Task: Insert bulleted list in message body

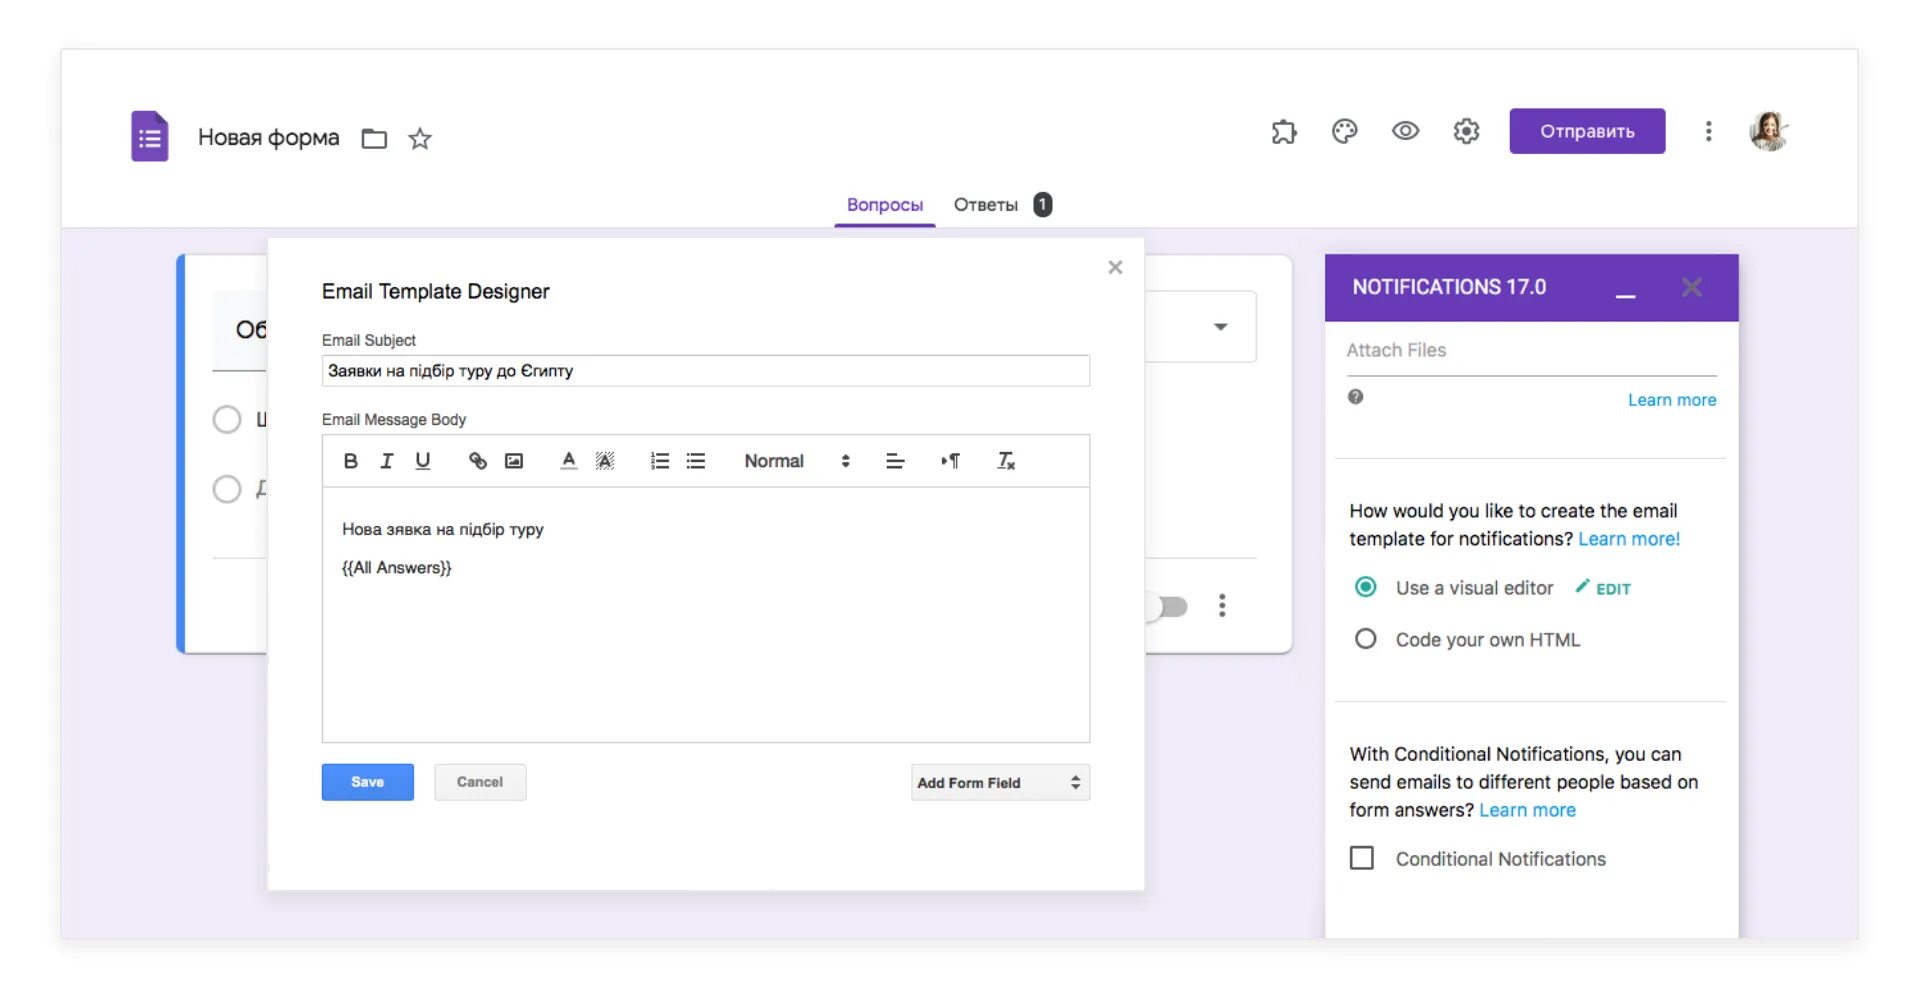Action: click(696, 461)
